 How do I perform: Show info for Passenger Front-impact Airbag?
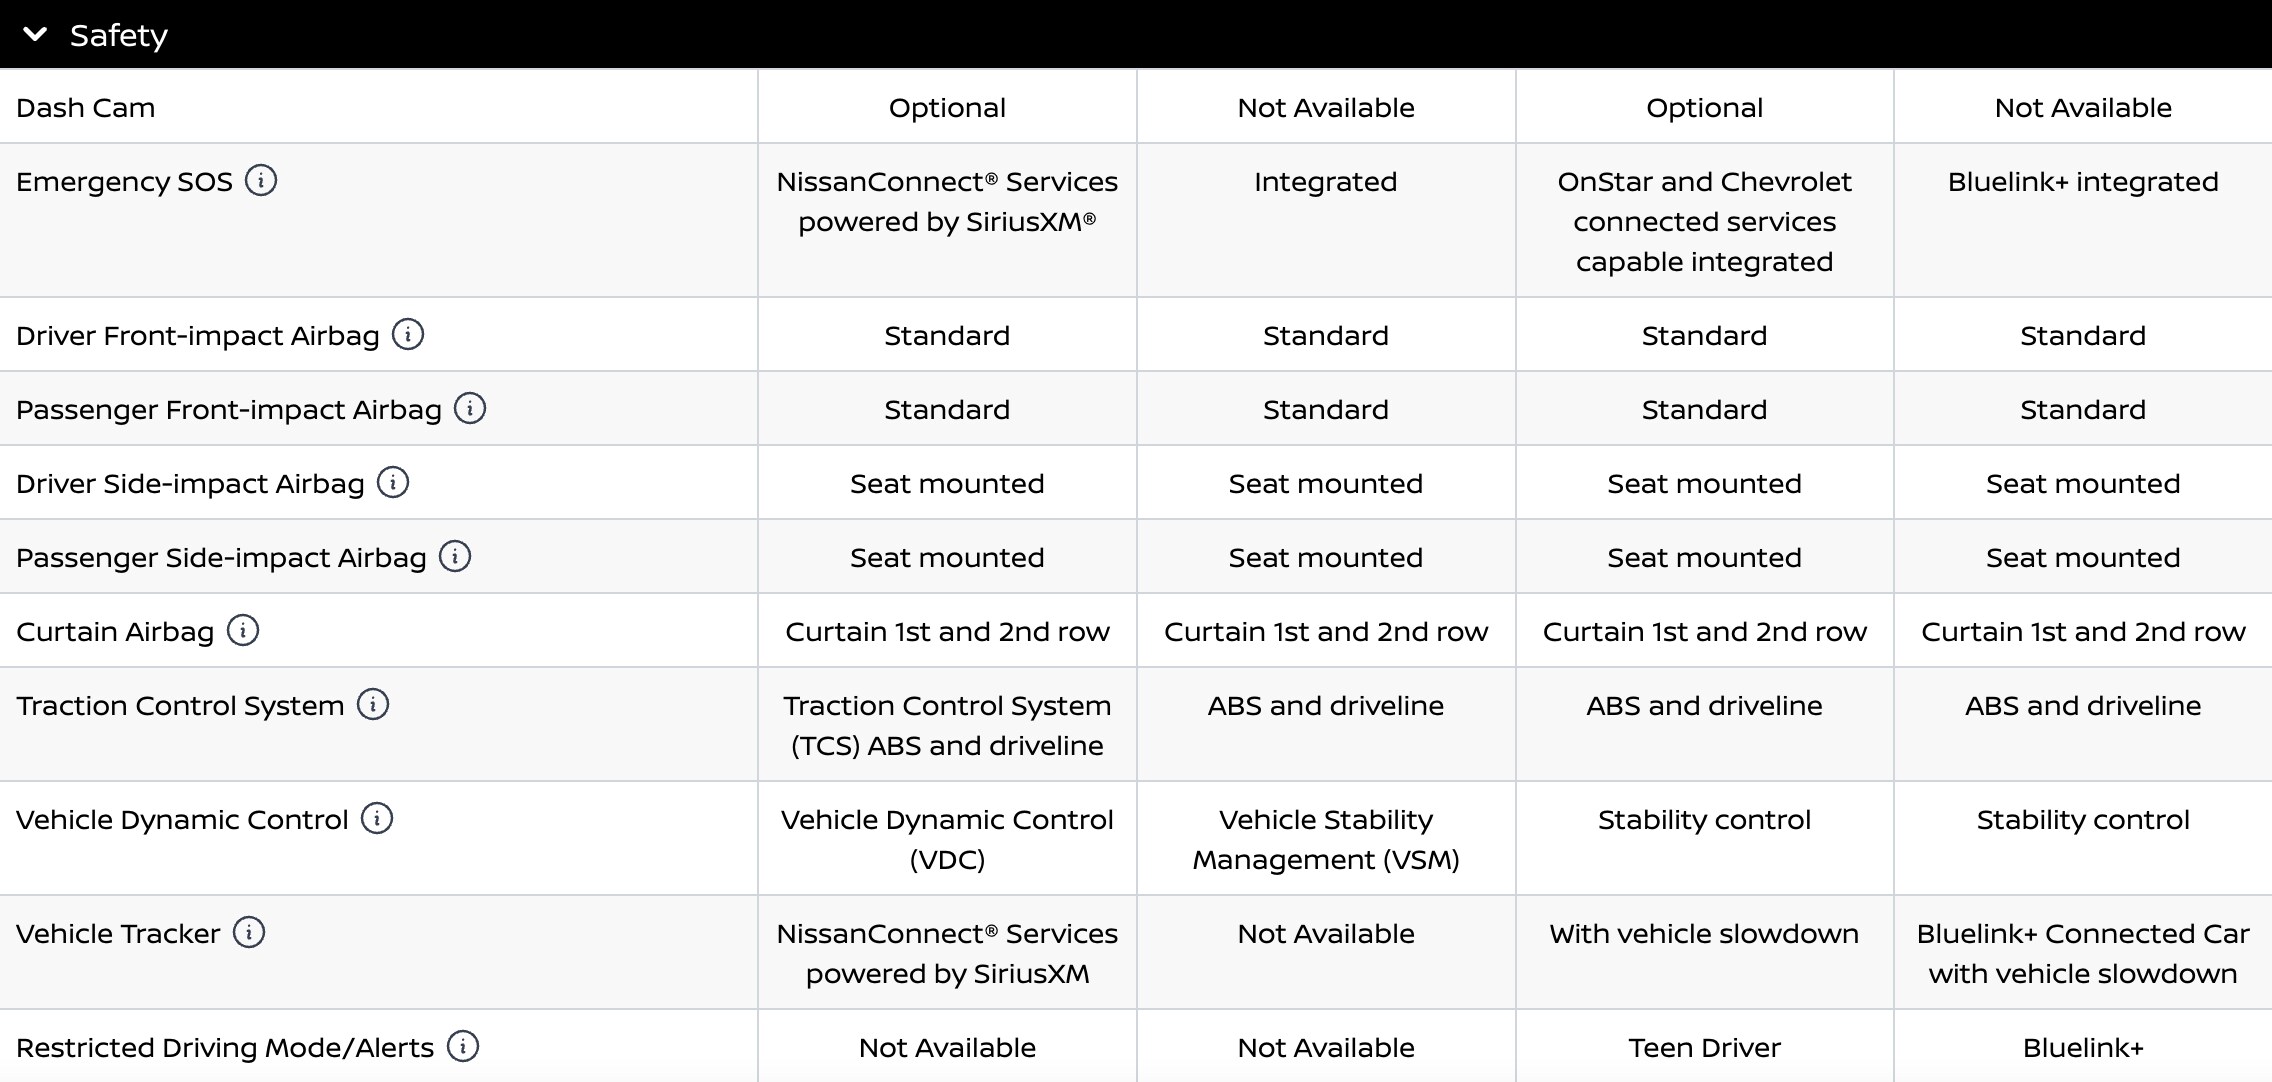(x=470, y=408)
